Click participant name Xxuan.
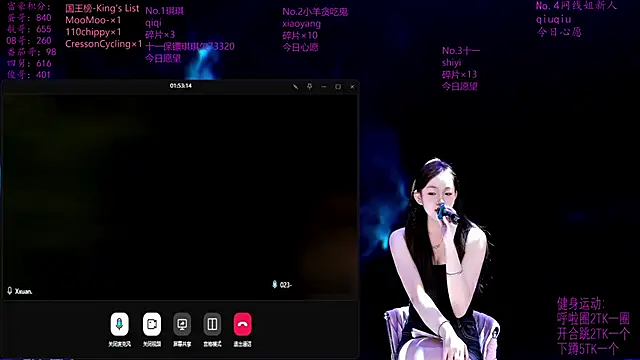 (x=24, y=291)
